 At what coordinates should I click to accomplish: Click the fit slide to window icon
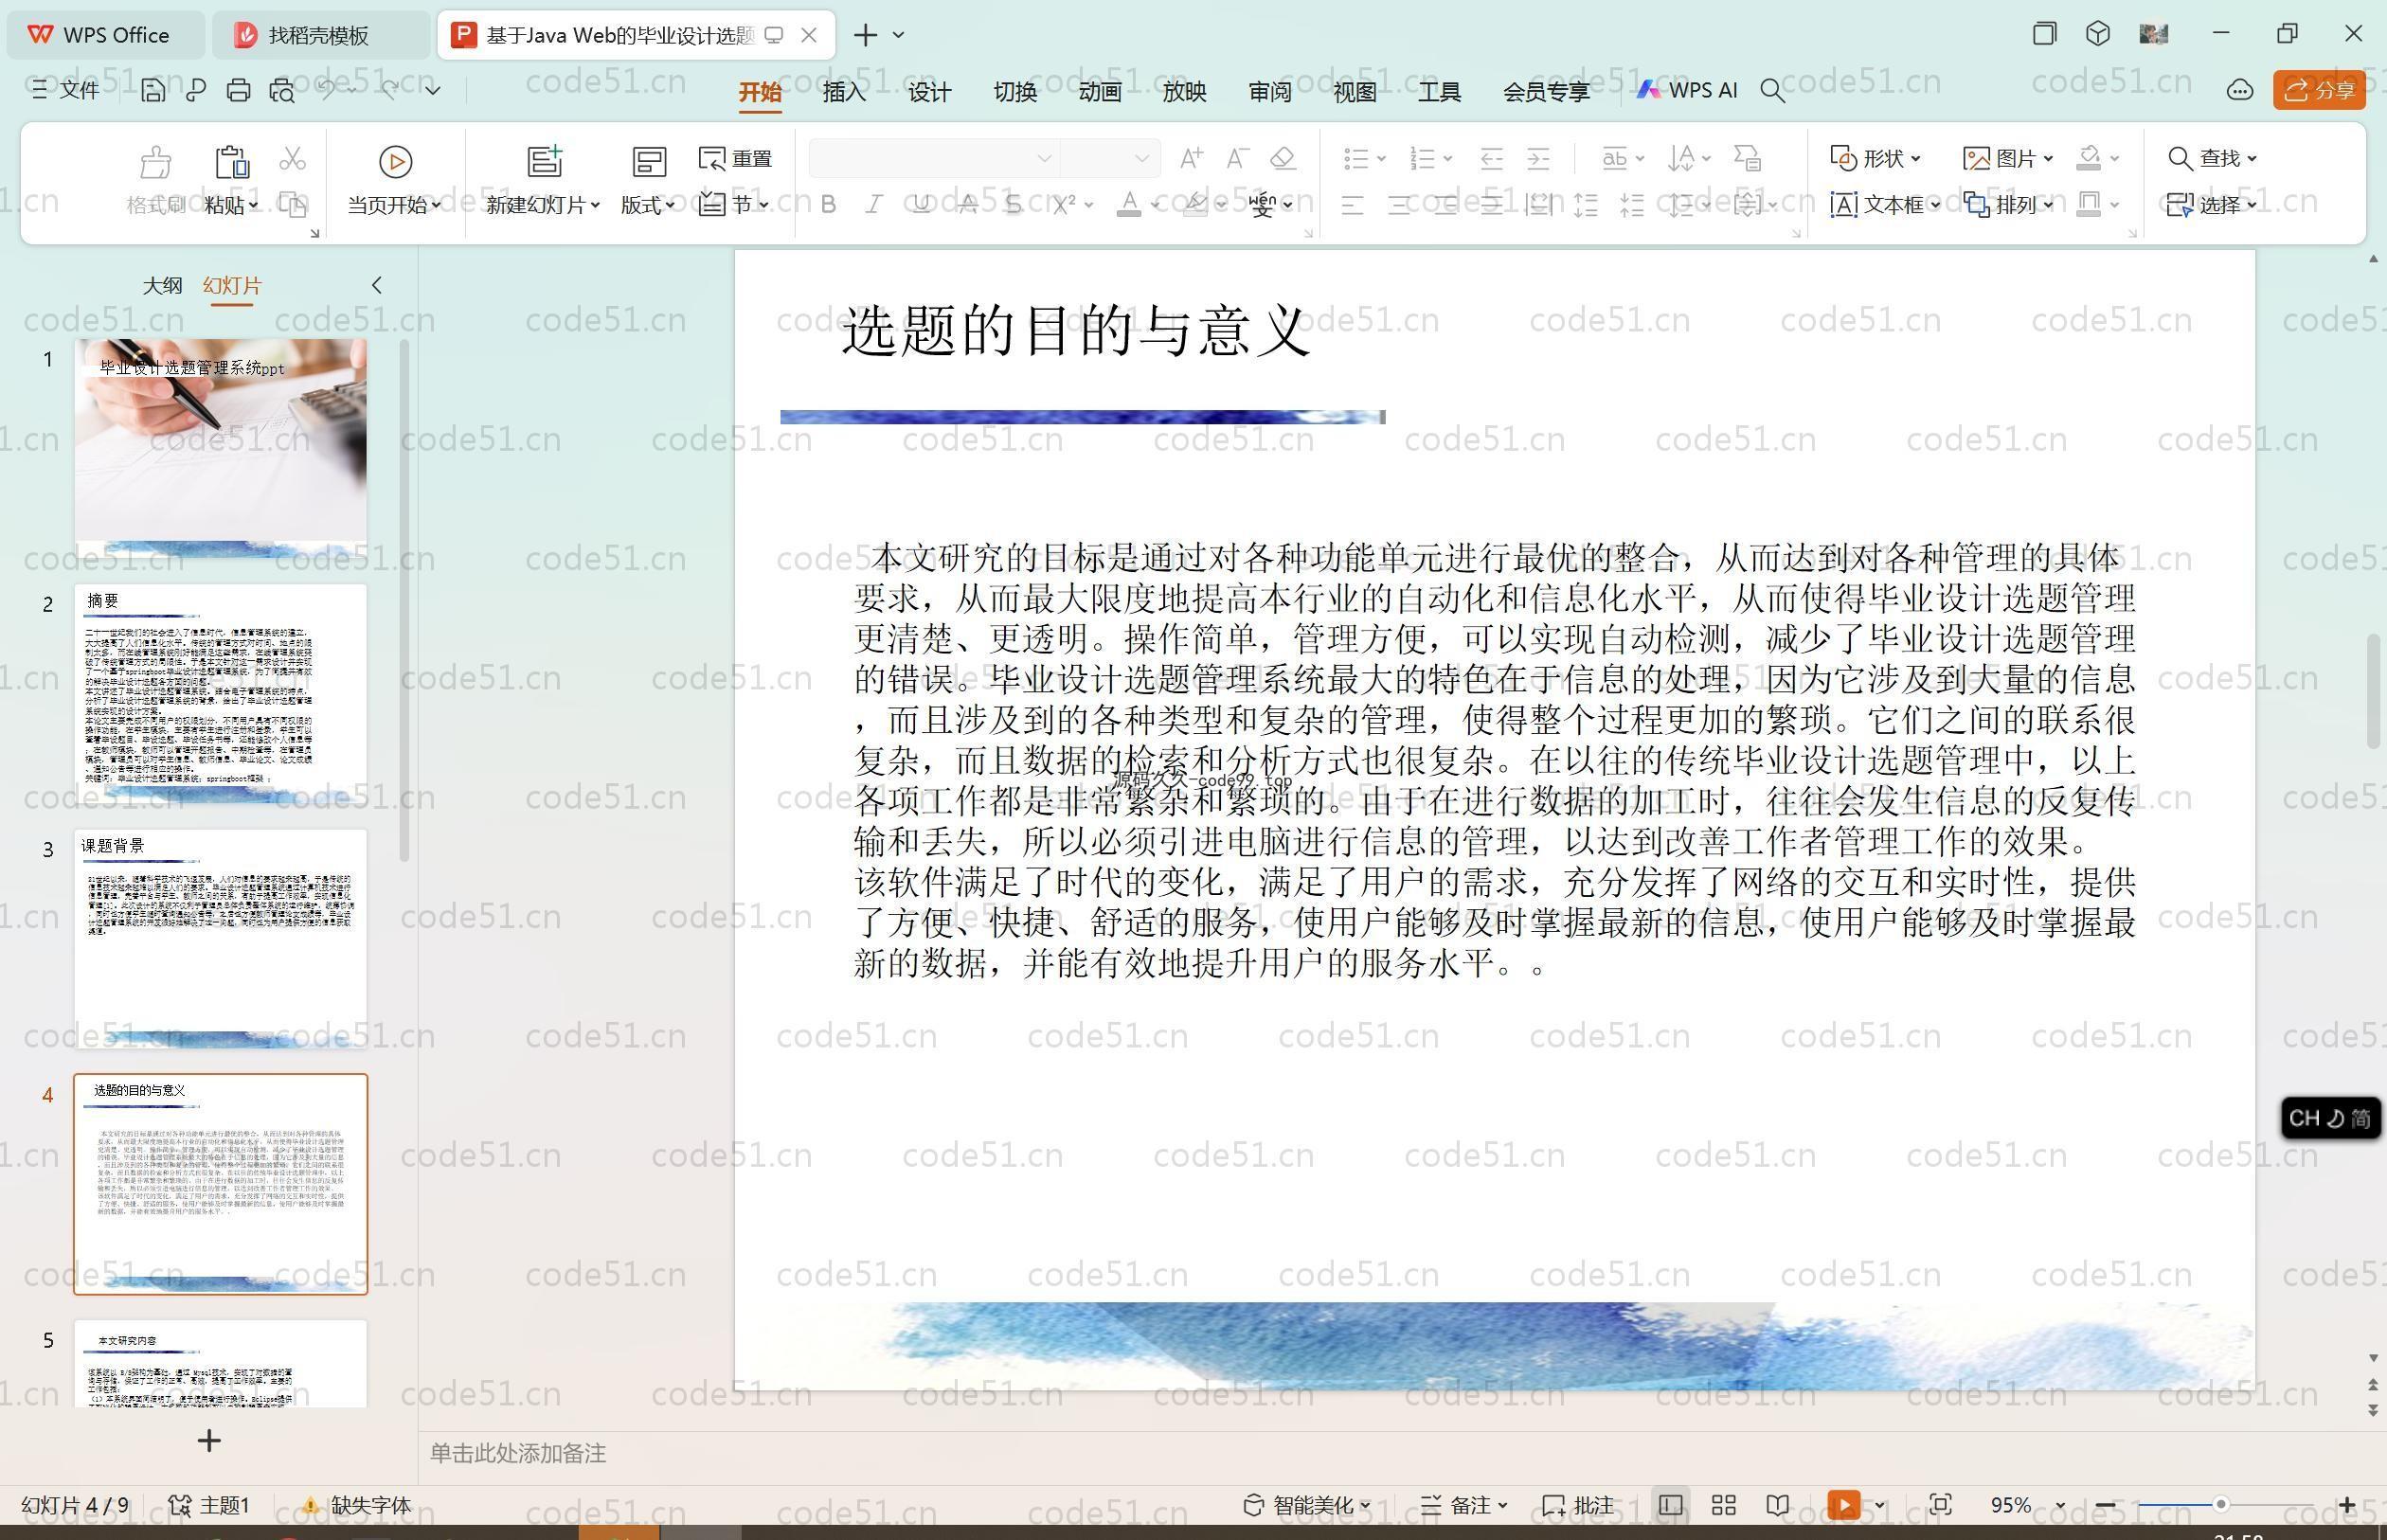coord(1940,1505)
